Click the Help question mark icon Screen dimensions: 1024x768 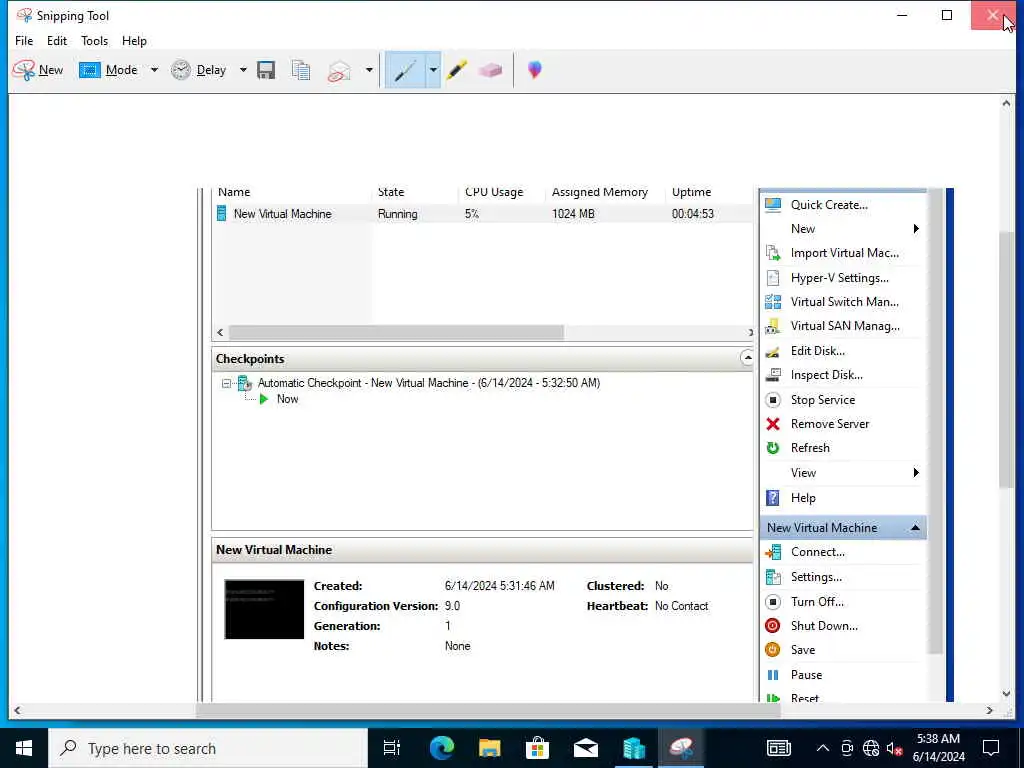773,498
